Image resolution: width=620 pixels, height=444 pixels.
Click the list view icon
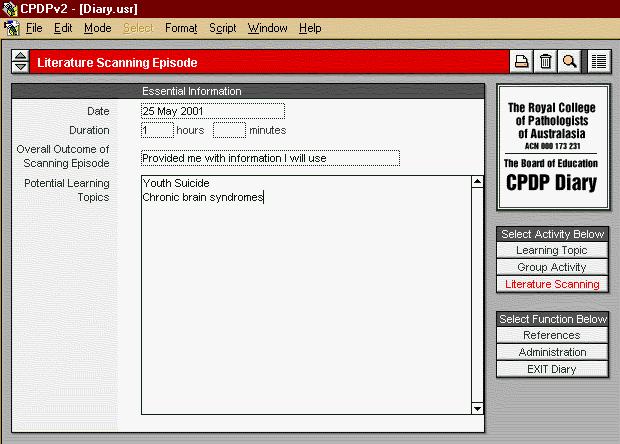[599, 62]
